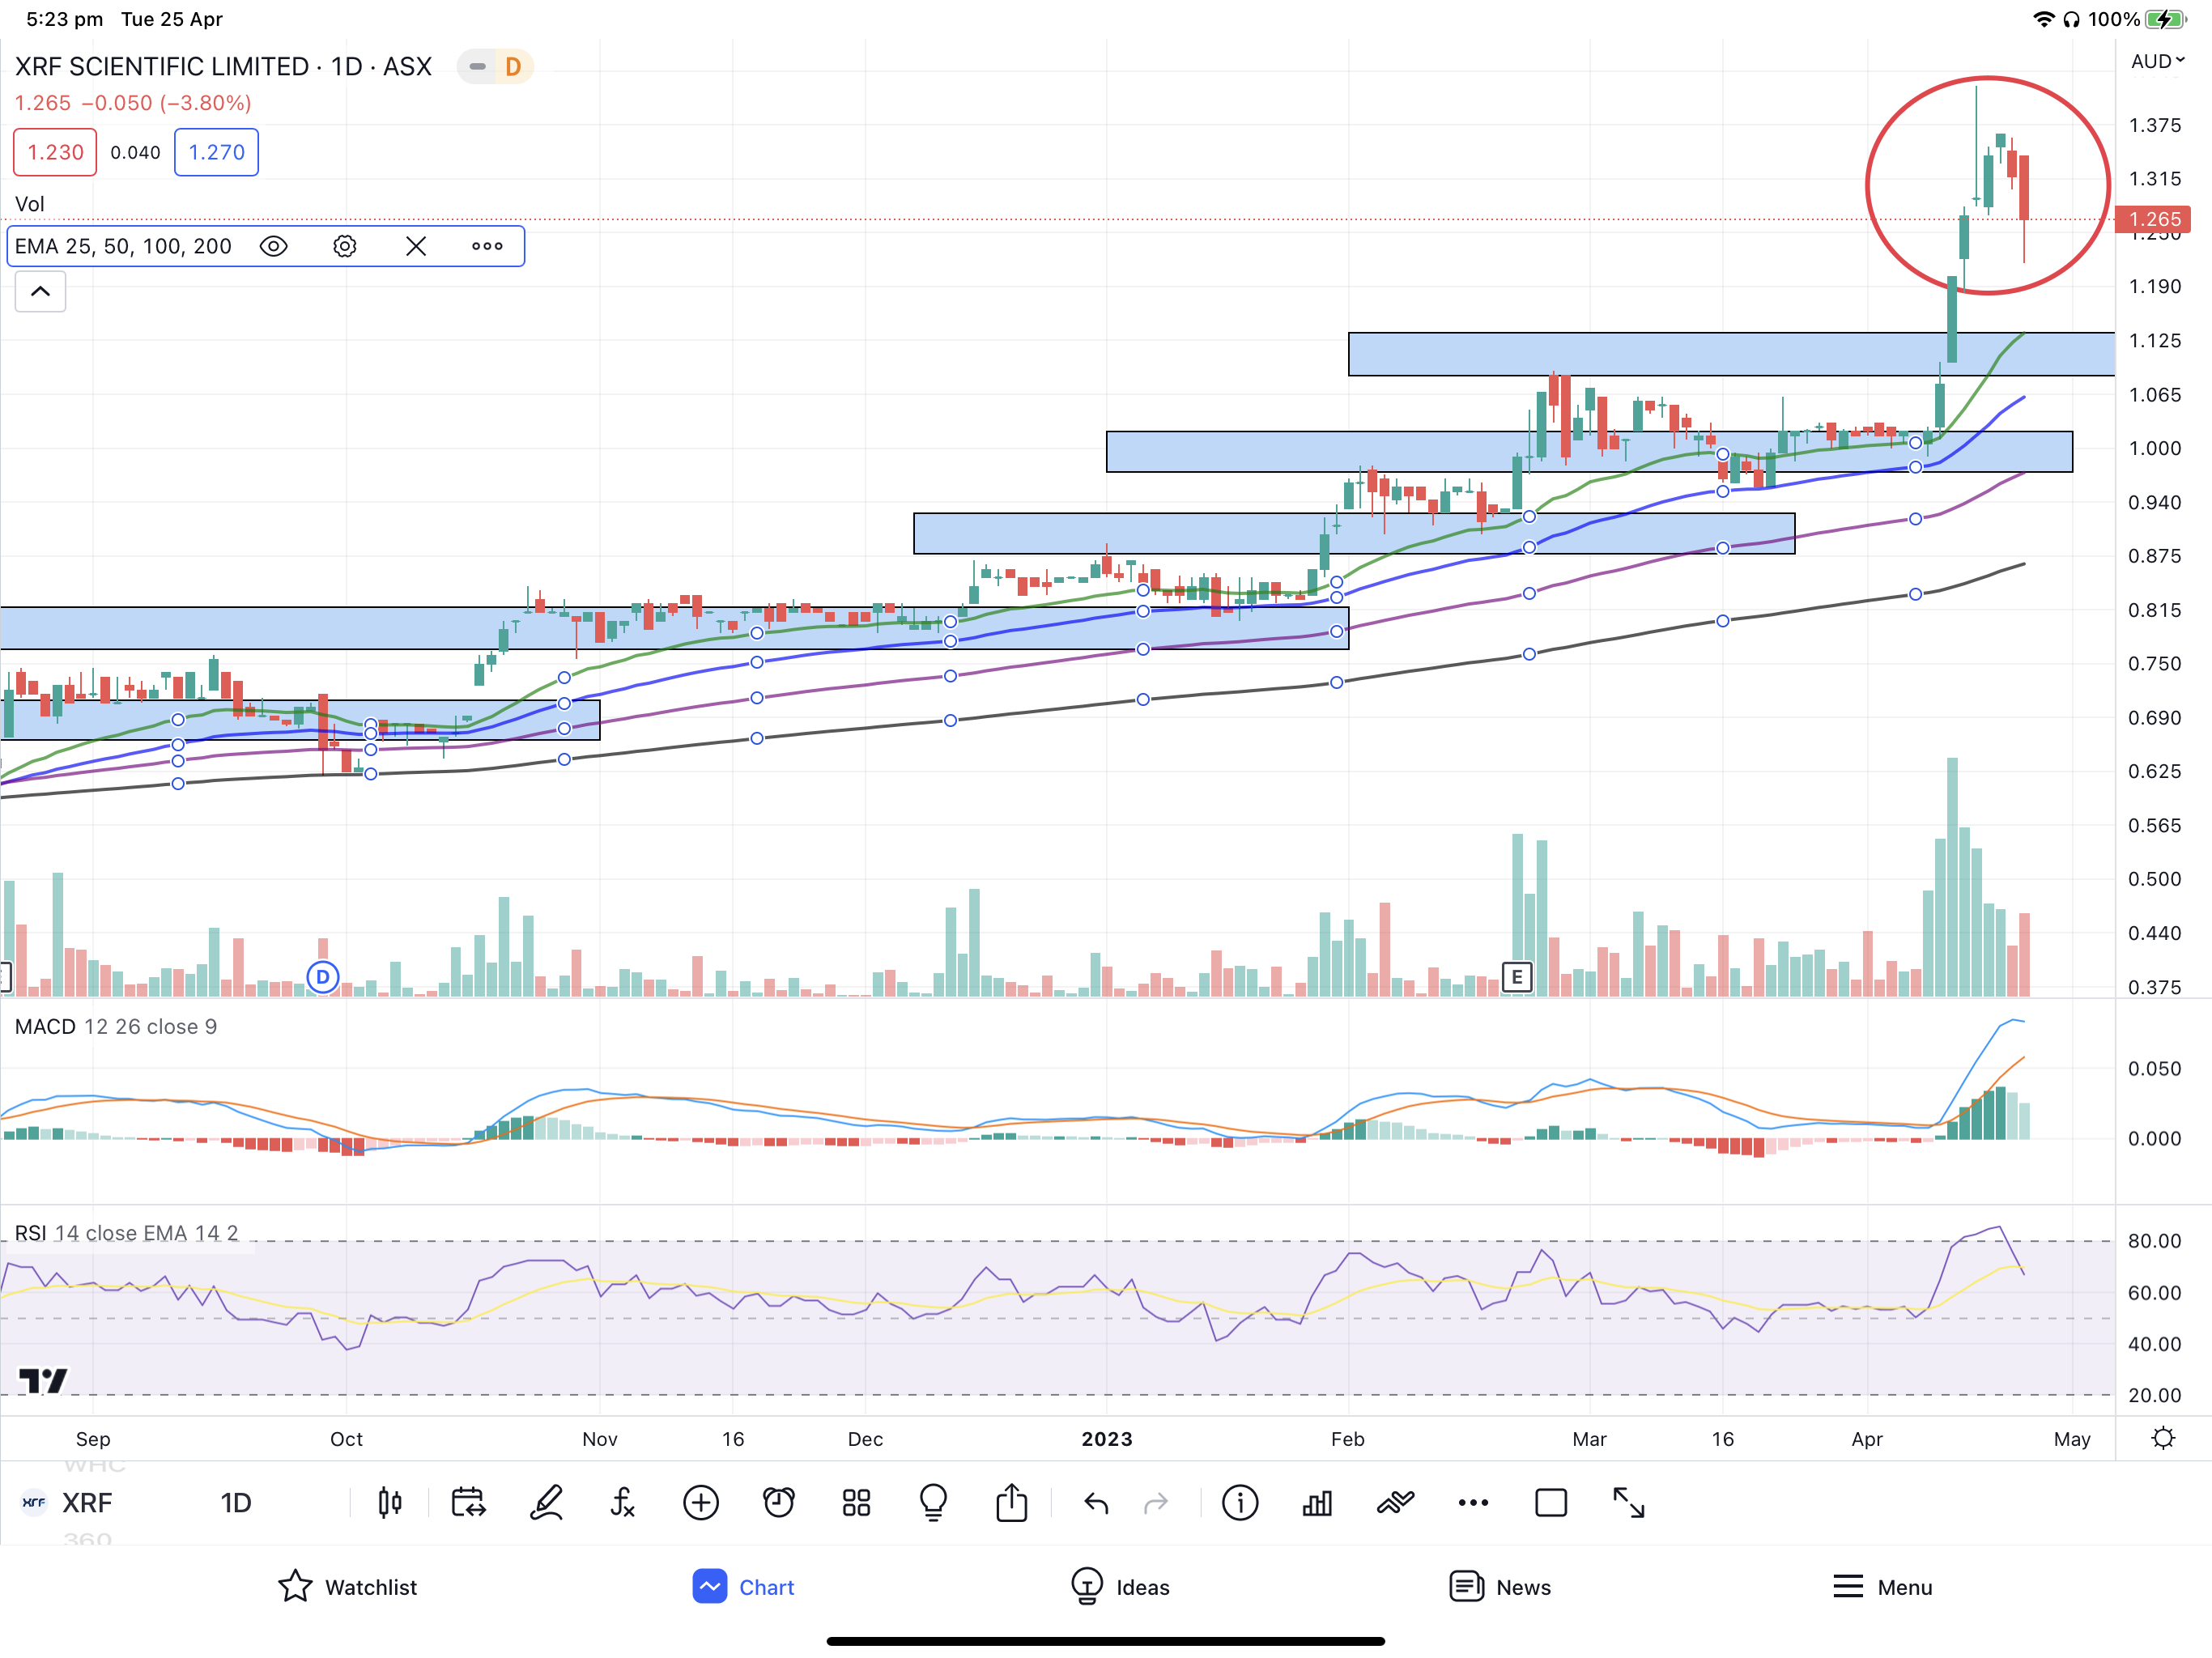
Task: Tap the Feb label on time axis
Action: [x=1347, y=1438]
